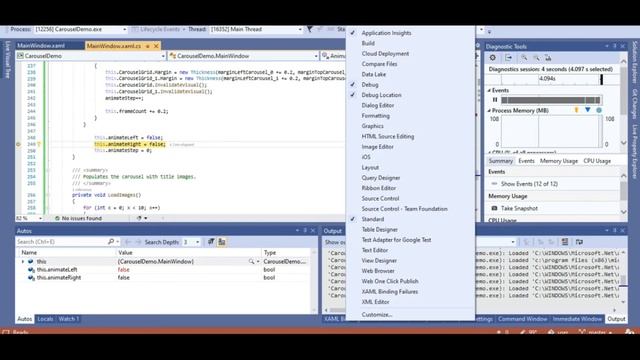Viewport: 640px width, 360px height.
Task: Click Zoom Out icon in Diagnostic Tools
Action: pos(536,58)
